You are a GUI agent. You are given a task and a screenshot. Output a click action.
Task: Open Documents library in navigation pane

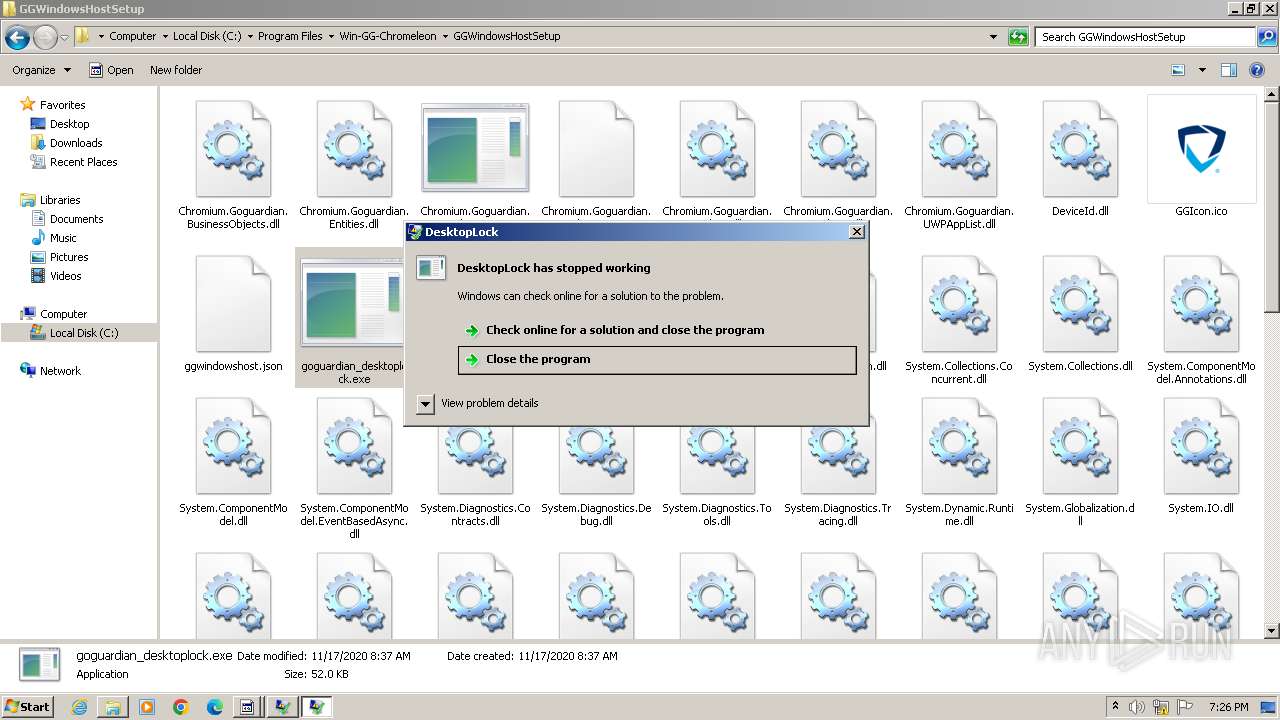pos(76,219)
